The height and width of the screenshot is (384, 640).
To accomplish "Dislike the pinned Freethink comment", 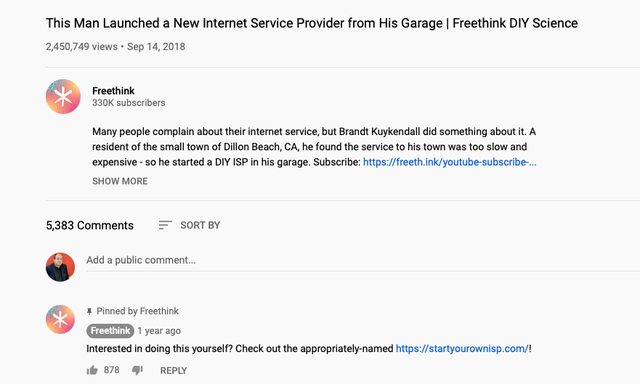I will click(x=137, y=370).
